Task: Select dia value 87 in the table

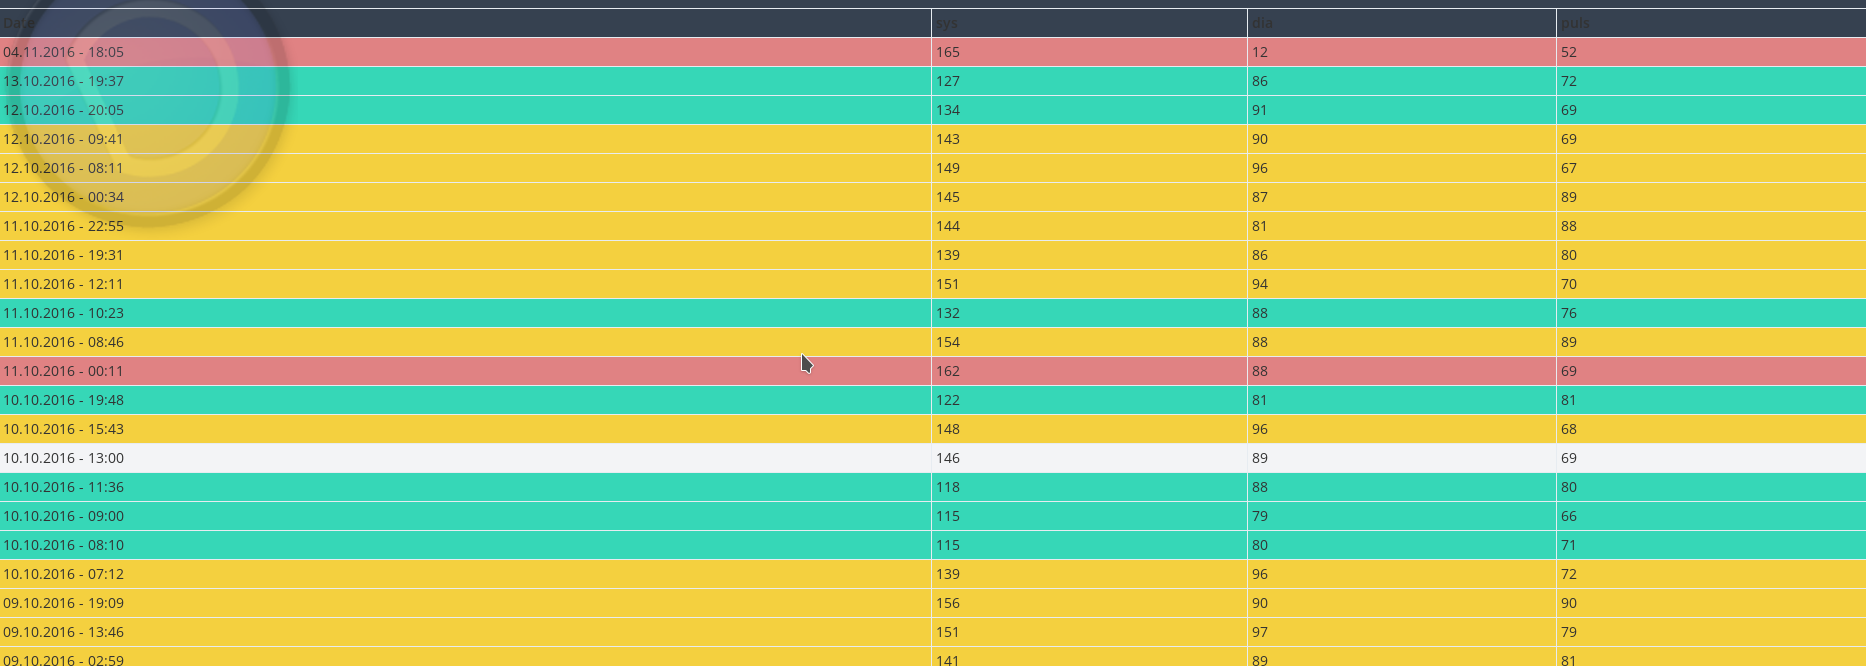Action: [1402, 197]
